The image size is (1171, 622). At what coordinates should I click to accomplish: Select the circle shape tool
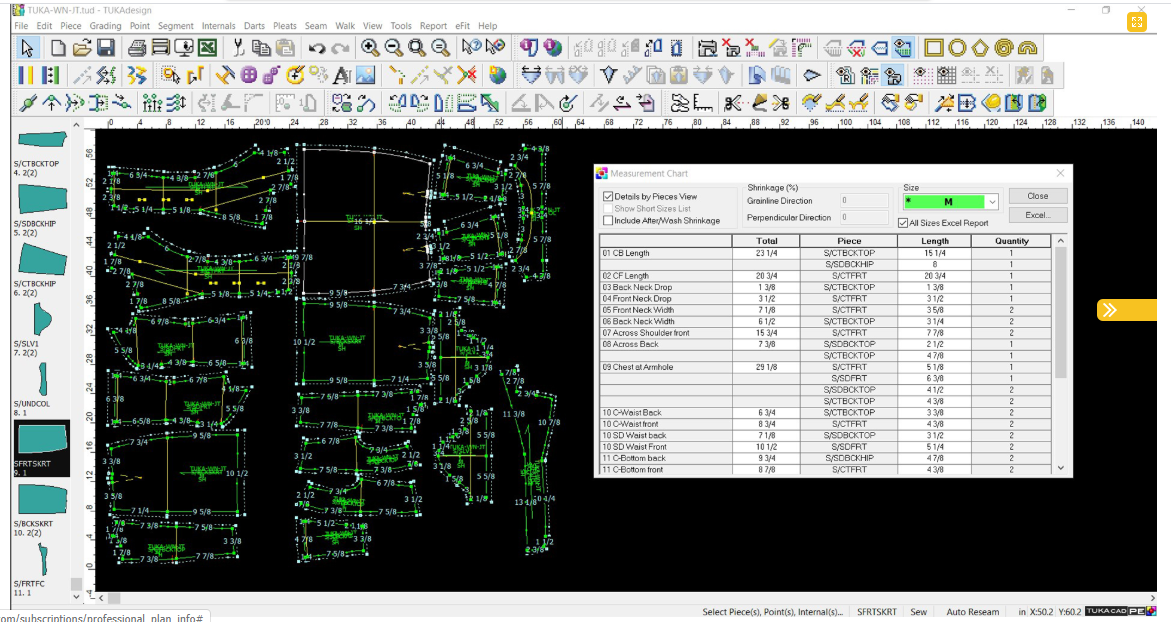coord(957,48)
